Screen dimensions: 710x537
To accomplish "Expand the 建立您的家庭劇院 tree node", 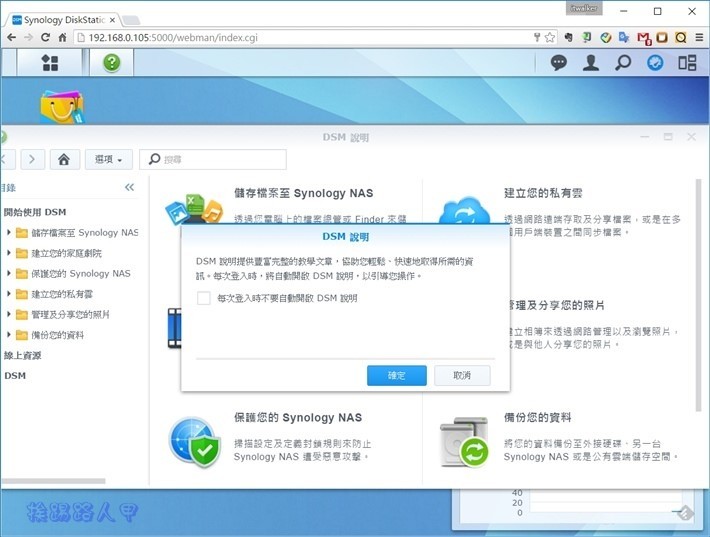I will click(x=9, y=253).
